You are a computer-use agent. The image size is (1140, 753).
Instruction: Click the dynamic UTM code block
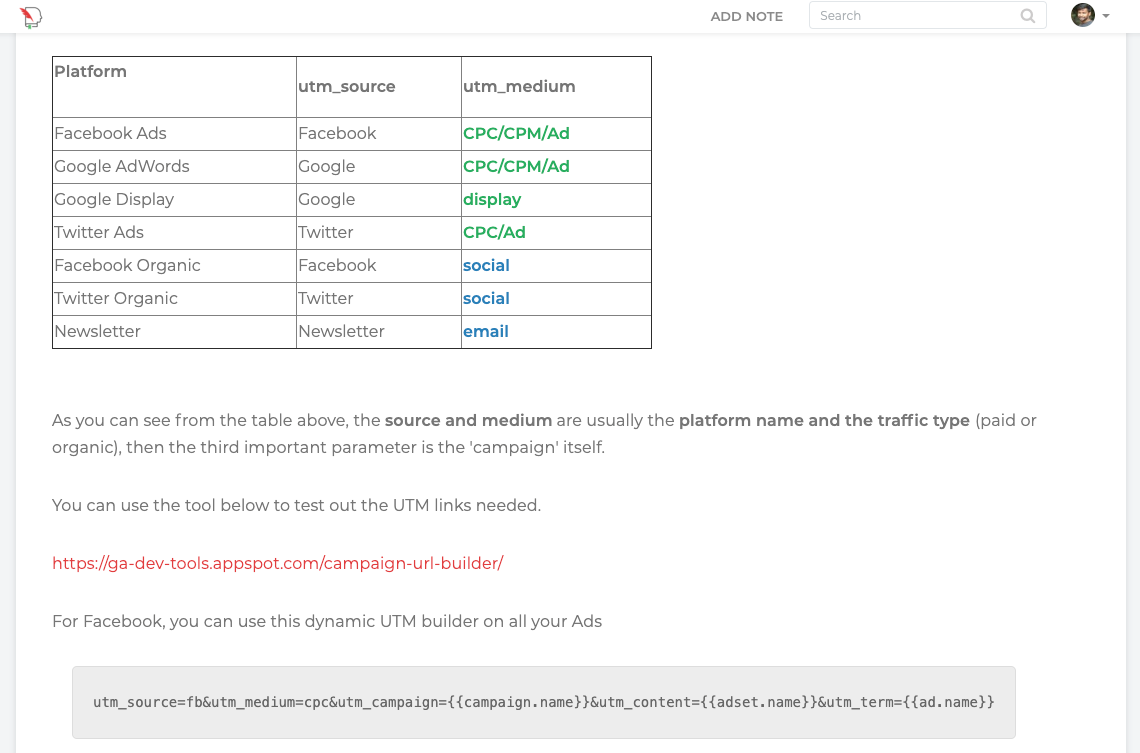543,702
